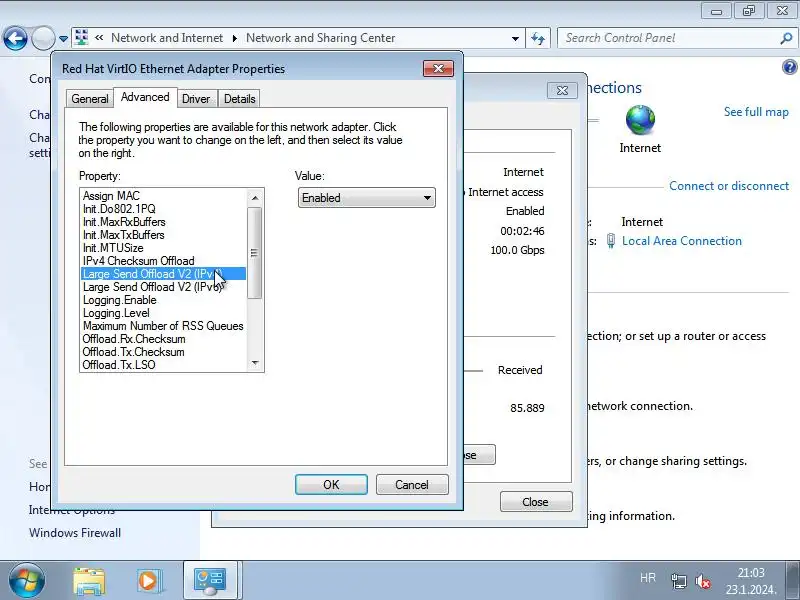Minimize the Control Panel window
800x600 pixels.
tap(716, 11)
